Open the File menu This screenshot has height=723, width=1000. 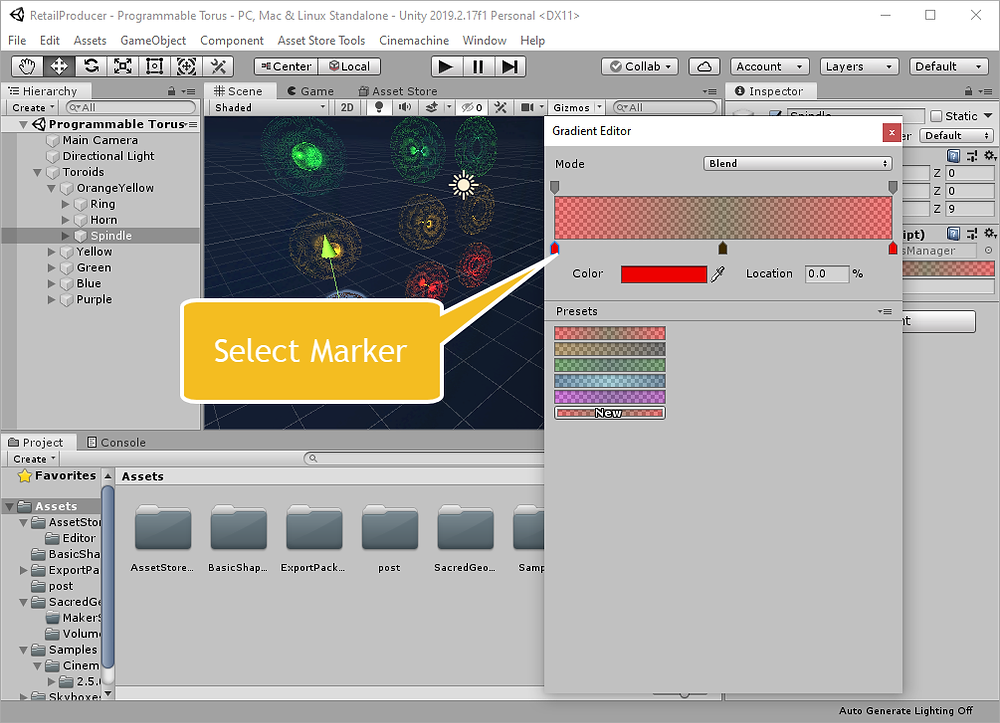[x=17, y=40]
